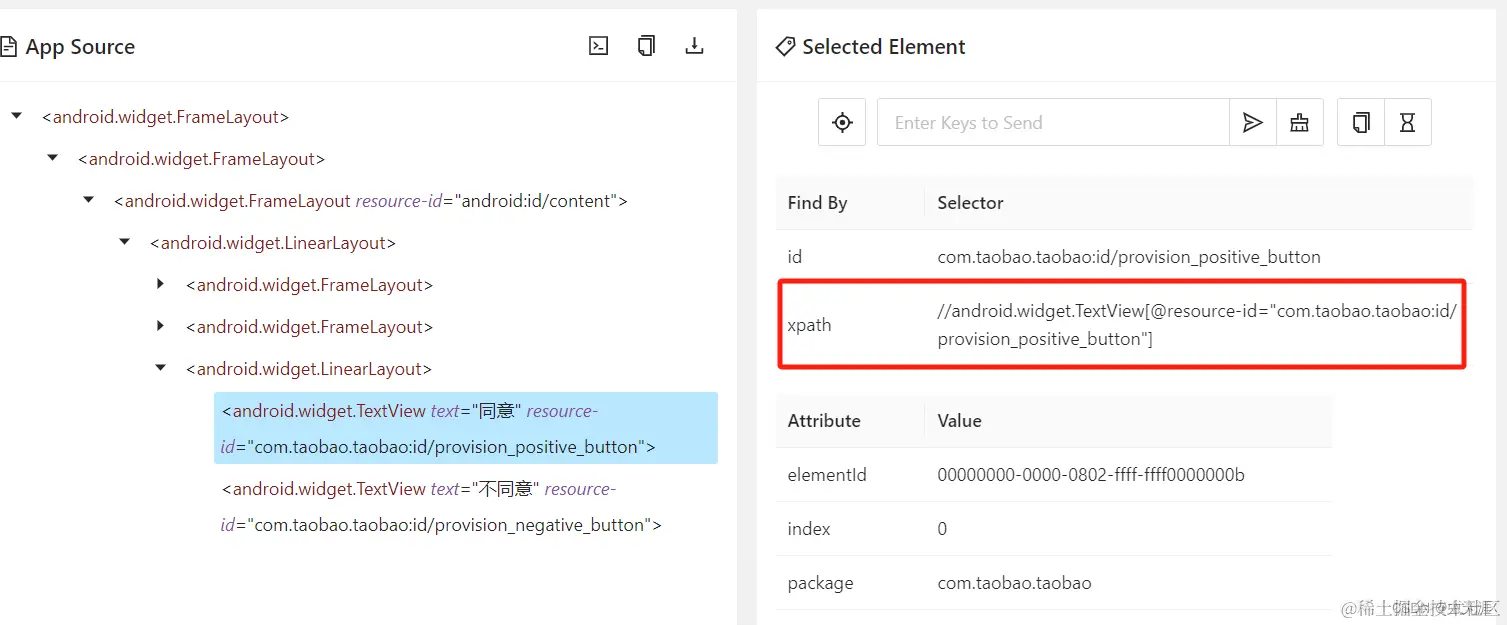This screenshot has width=1507, height=625.
Task: Collapse the android:id/content FrameLayout node
Action: pos(88,201)
